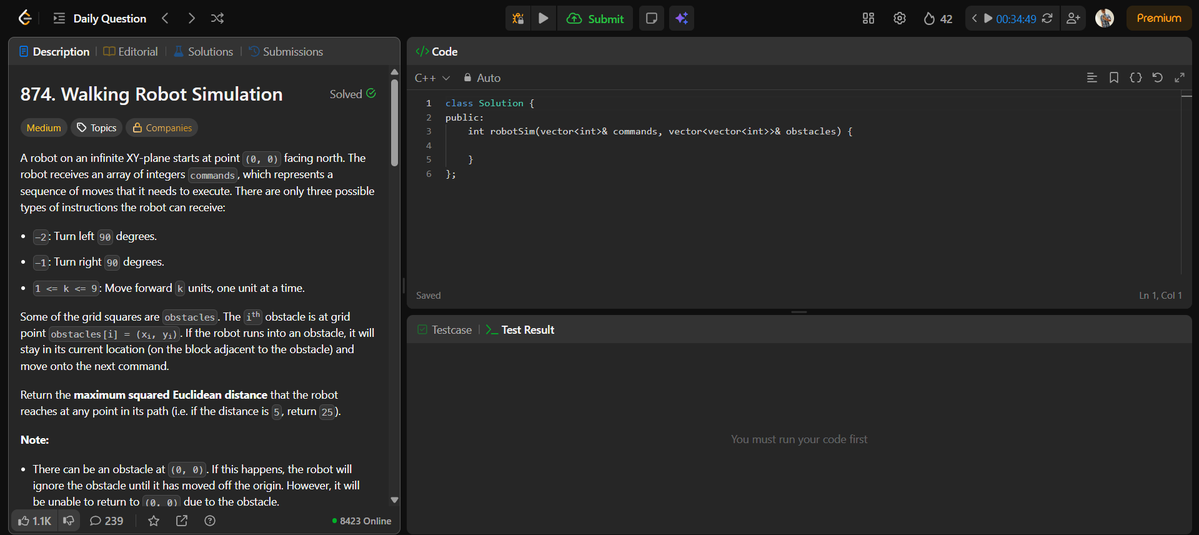Open the 239 comments
This screenshot has width=1199, height=535.
(x=106, y=520)
